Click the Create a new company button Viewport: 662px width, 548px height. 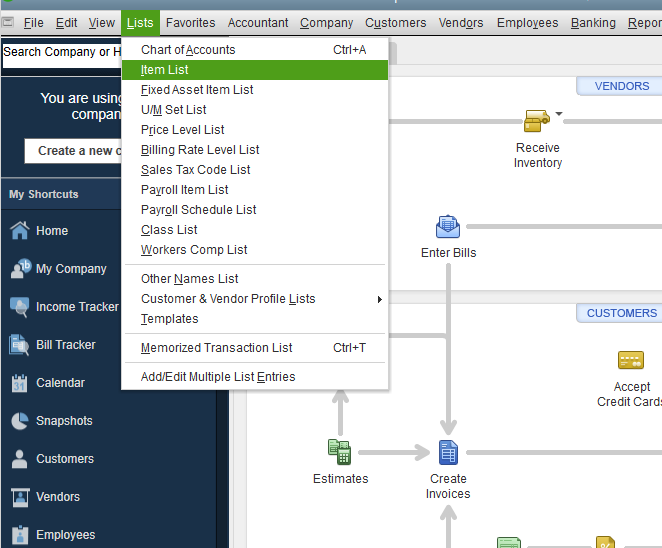point(75,151)
